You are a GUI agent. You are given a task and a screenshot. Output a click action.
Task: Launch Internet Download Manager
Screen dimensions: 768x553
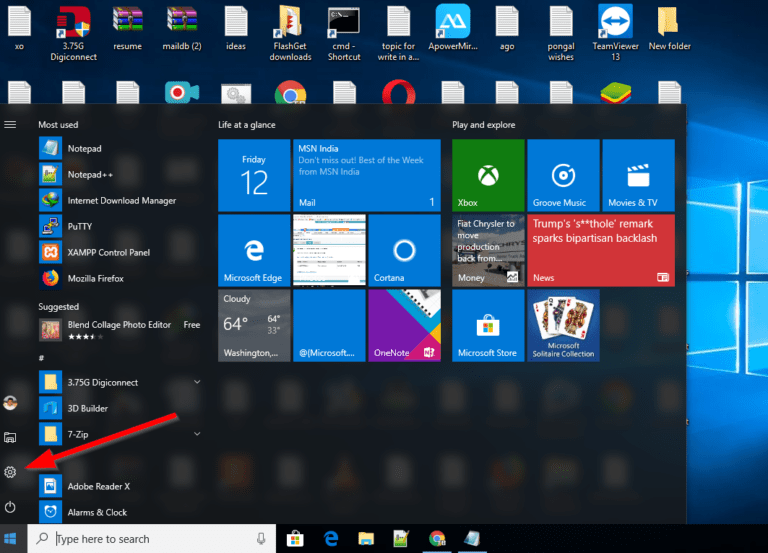(120, 200)
